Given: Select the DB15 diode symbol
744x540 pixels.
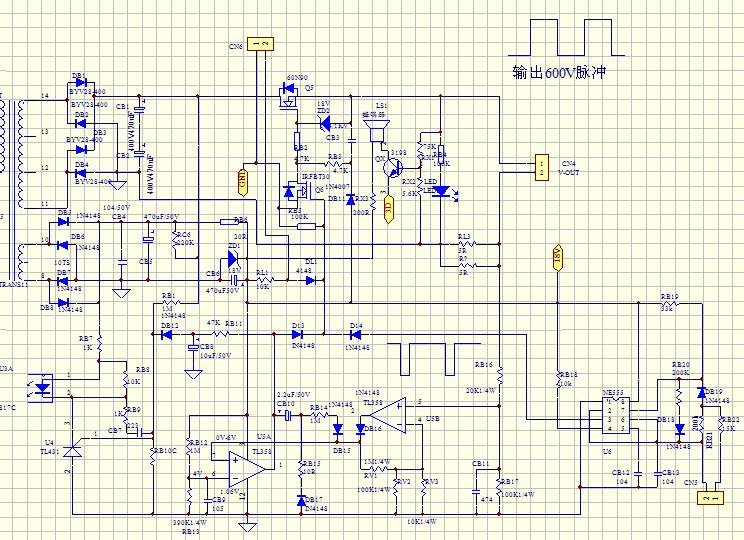Looking at the screenshot, I should [x=338, y=429].
